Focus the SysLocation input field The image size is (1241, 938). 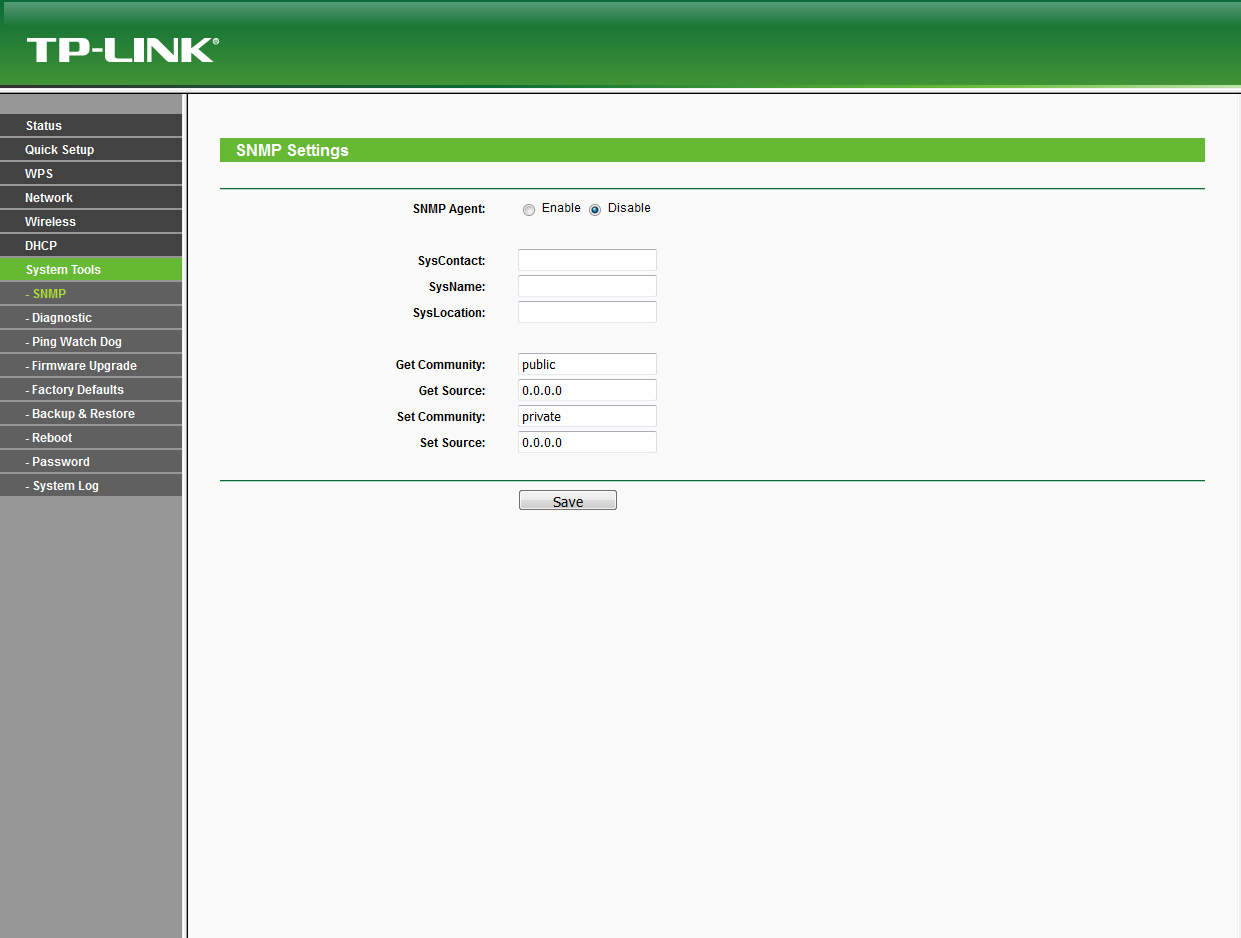[587, 312]
